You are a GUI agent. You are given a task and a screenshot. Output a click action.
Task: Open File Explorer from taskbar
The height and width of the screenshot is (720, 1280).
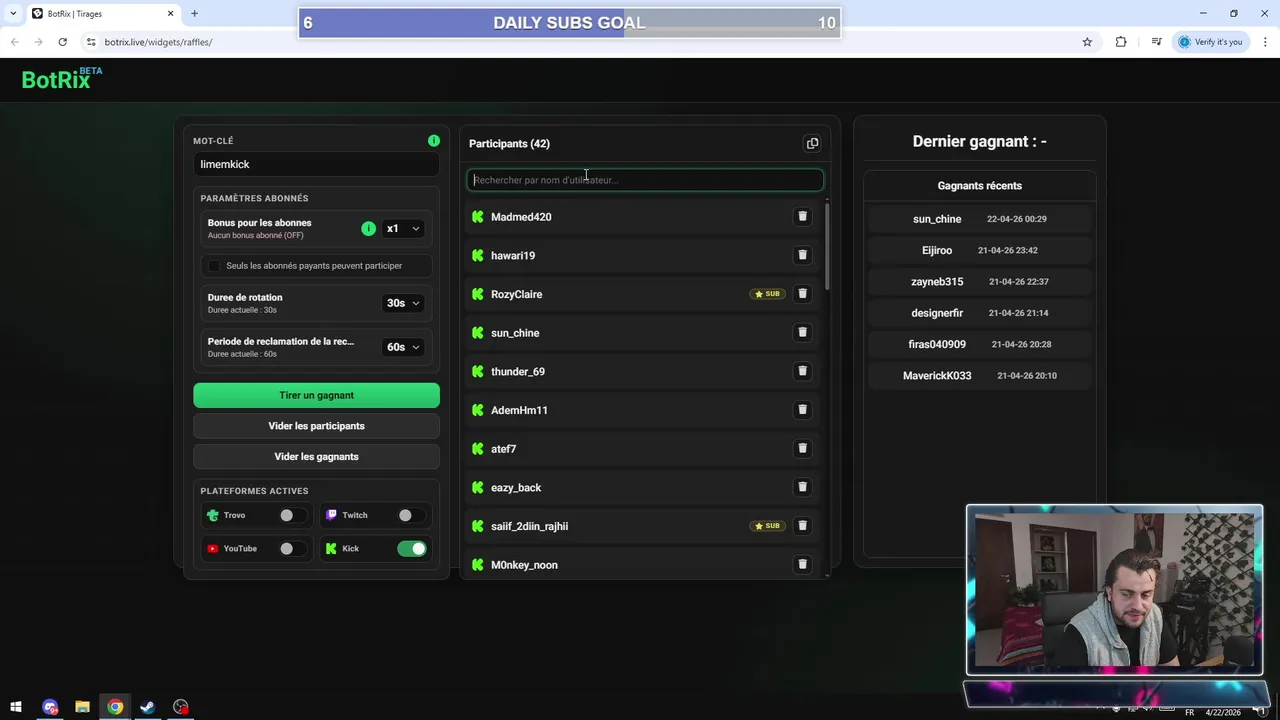point(82,707)
